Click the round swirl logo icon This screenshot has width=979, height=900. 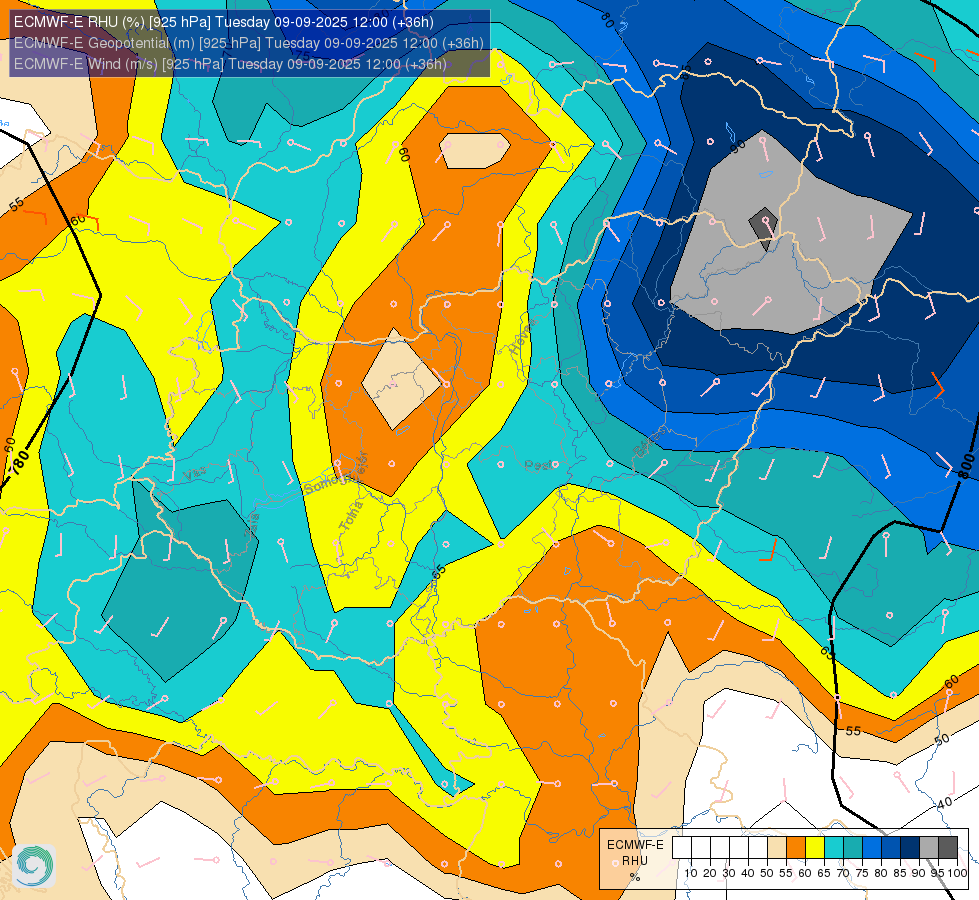(x=34, y=866)
